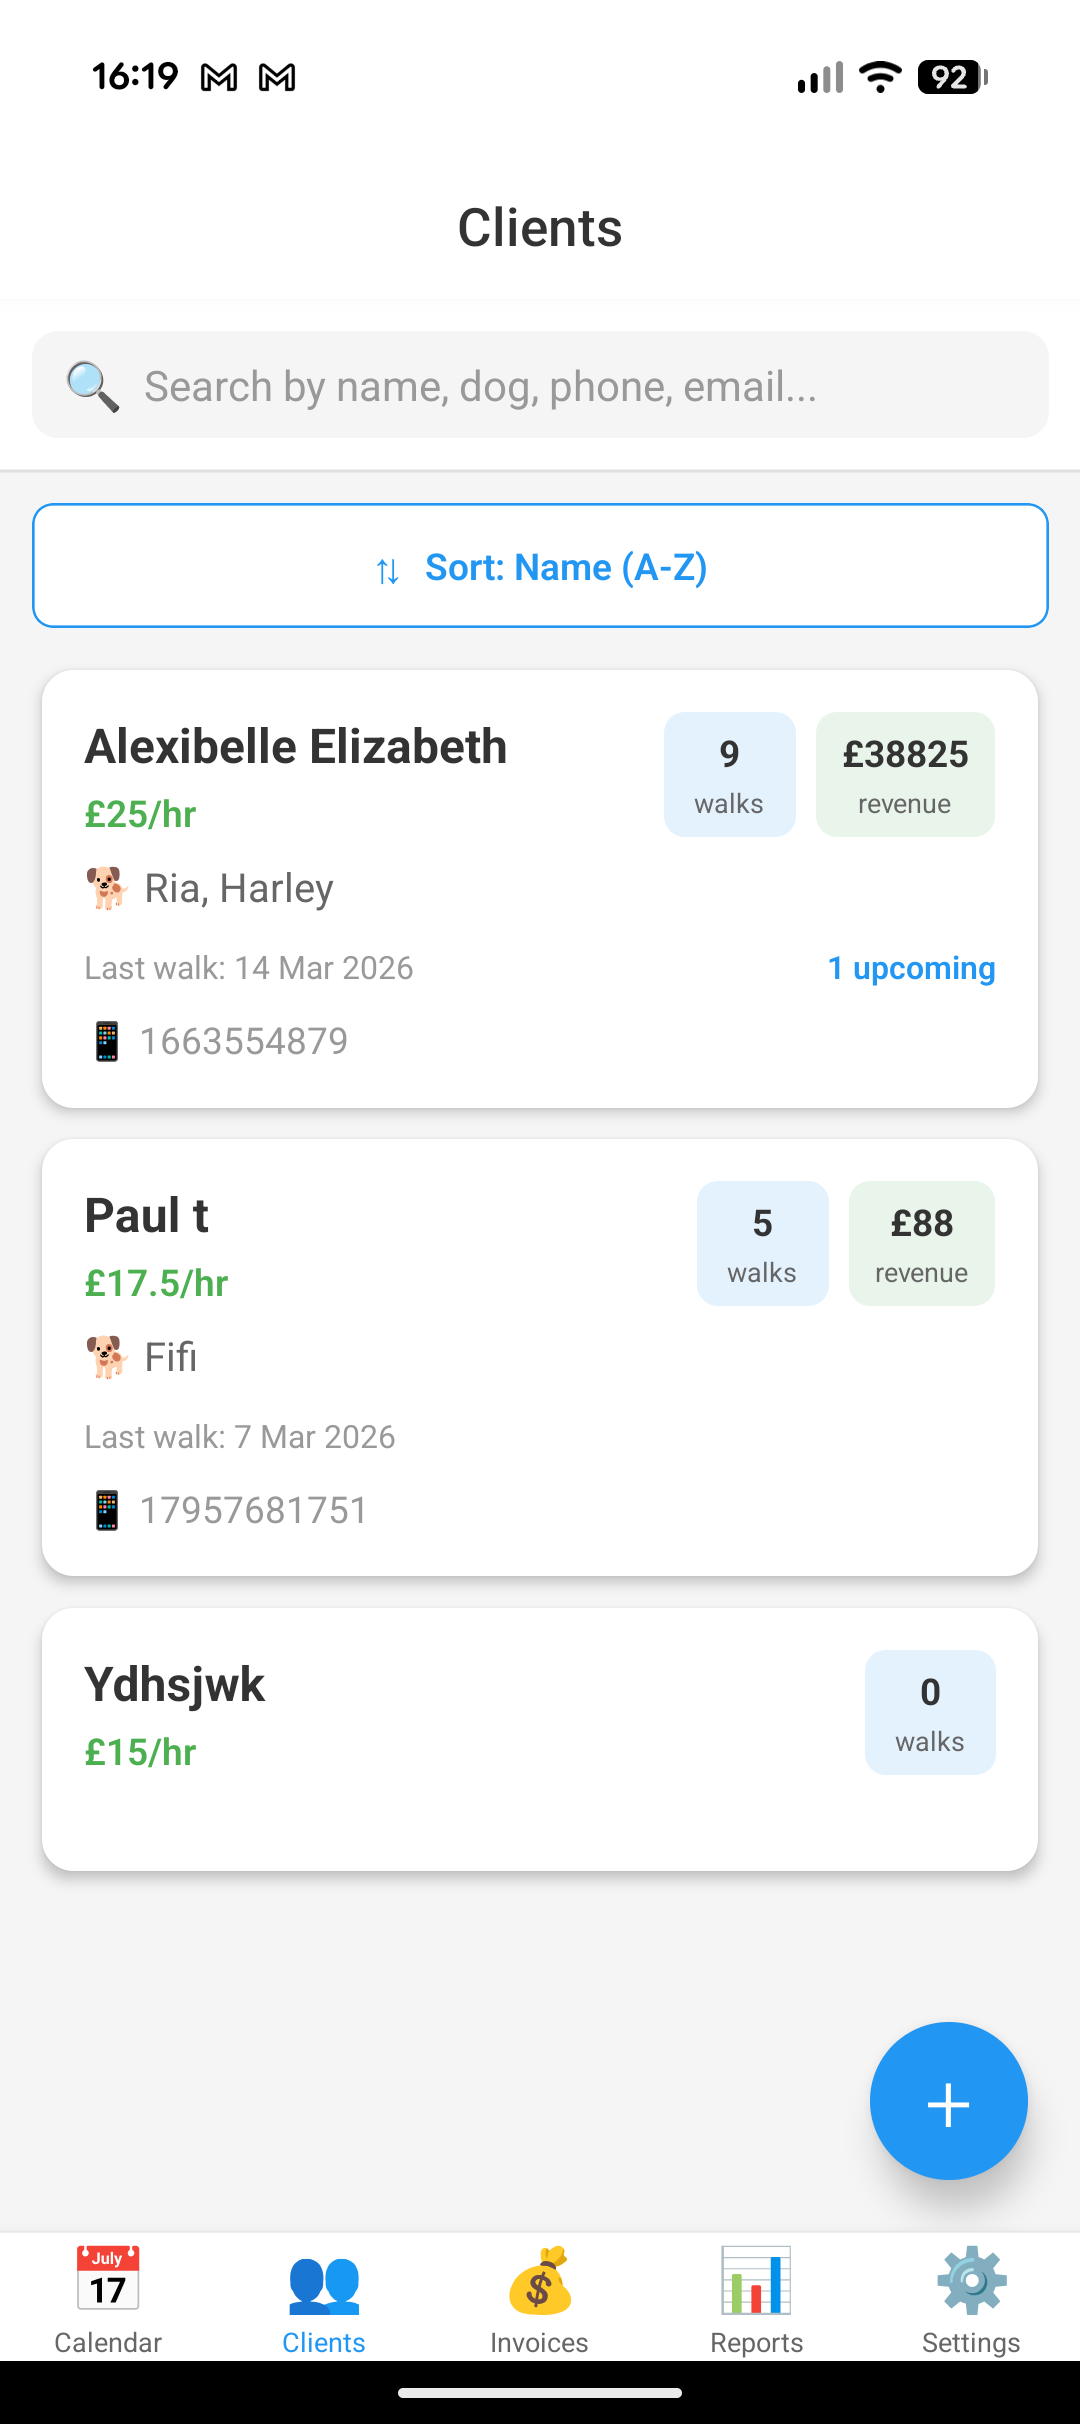Screen dimensions: 1080x2424
Task: Tap the 1 upcoming link
Action: pos(911,968)
